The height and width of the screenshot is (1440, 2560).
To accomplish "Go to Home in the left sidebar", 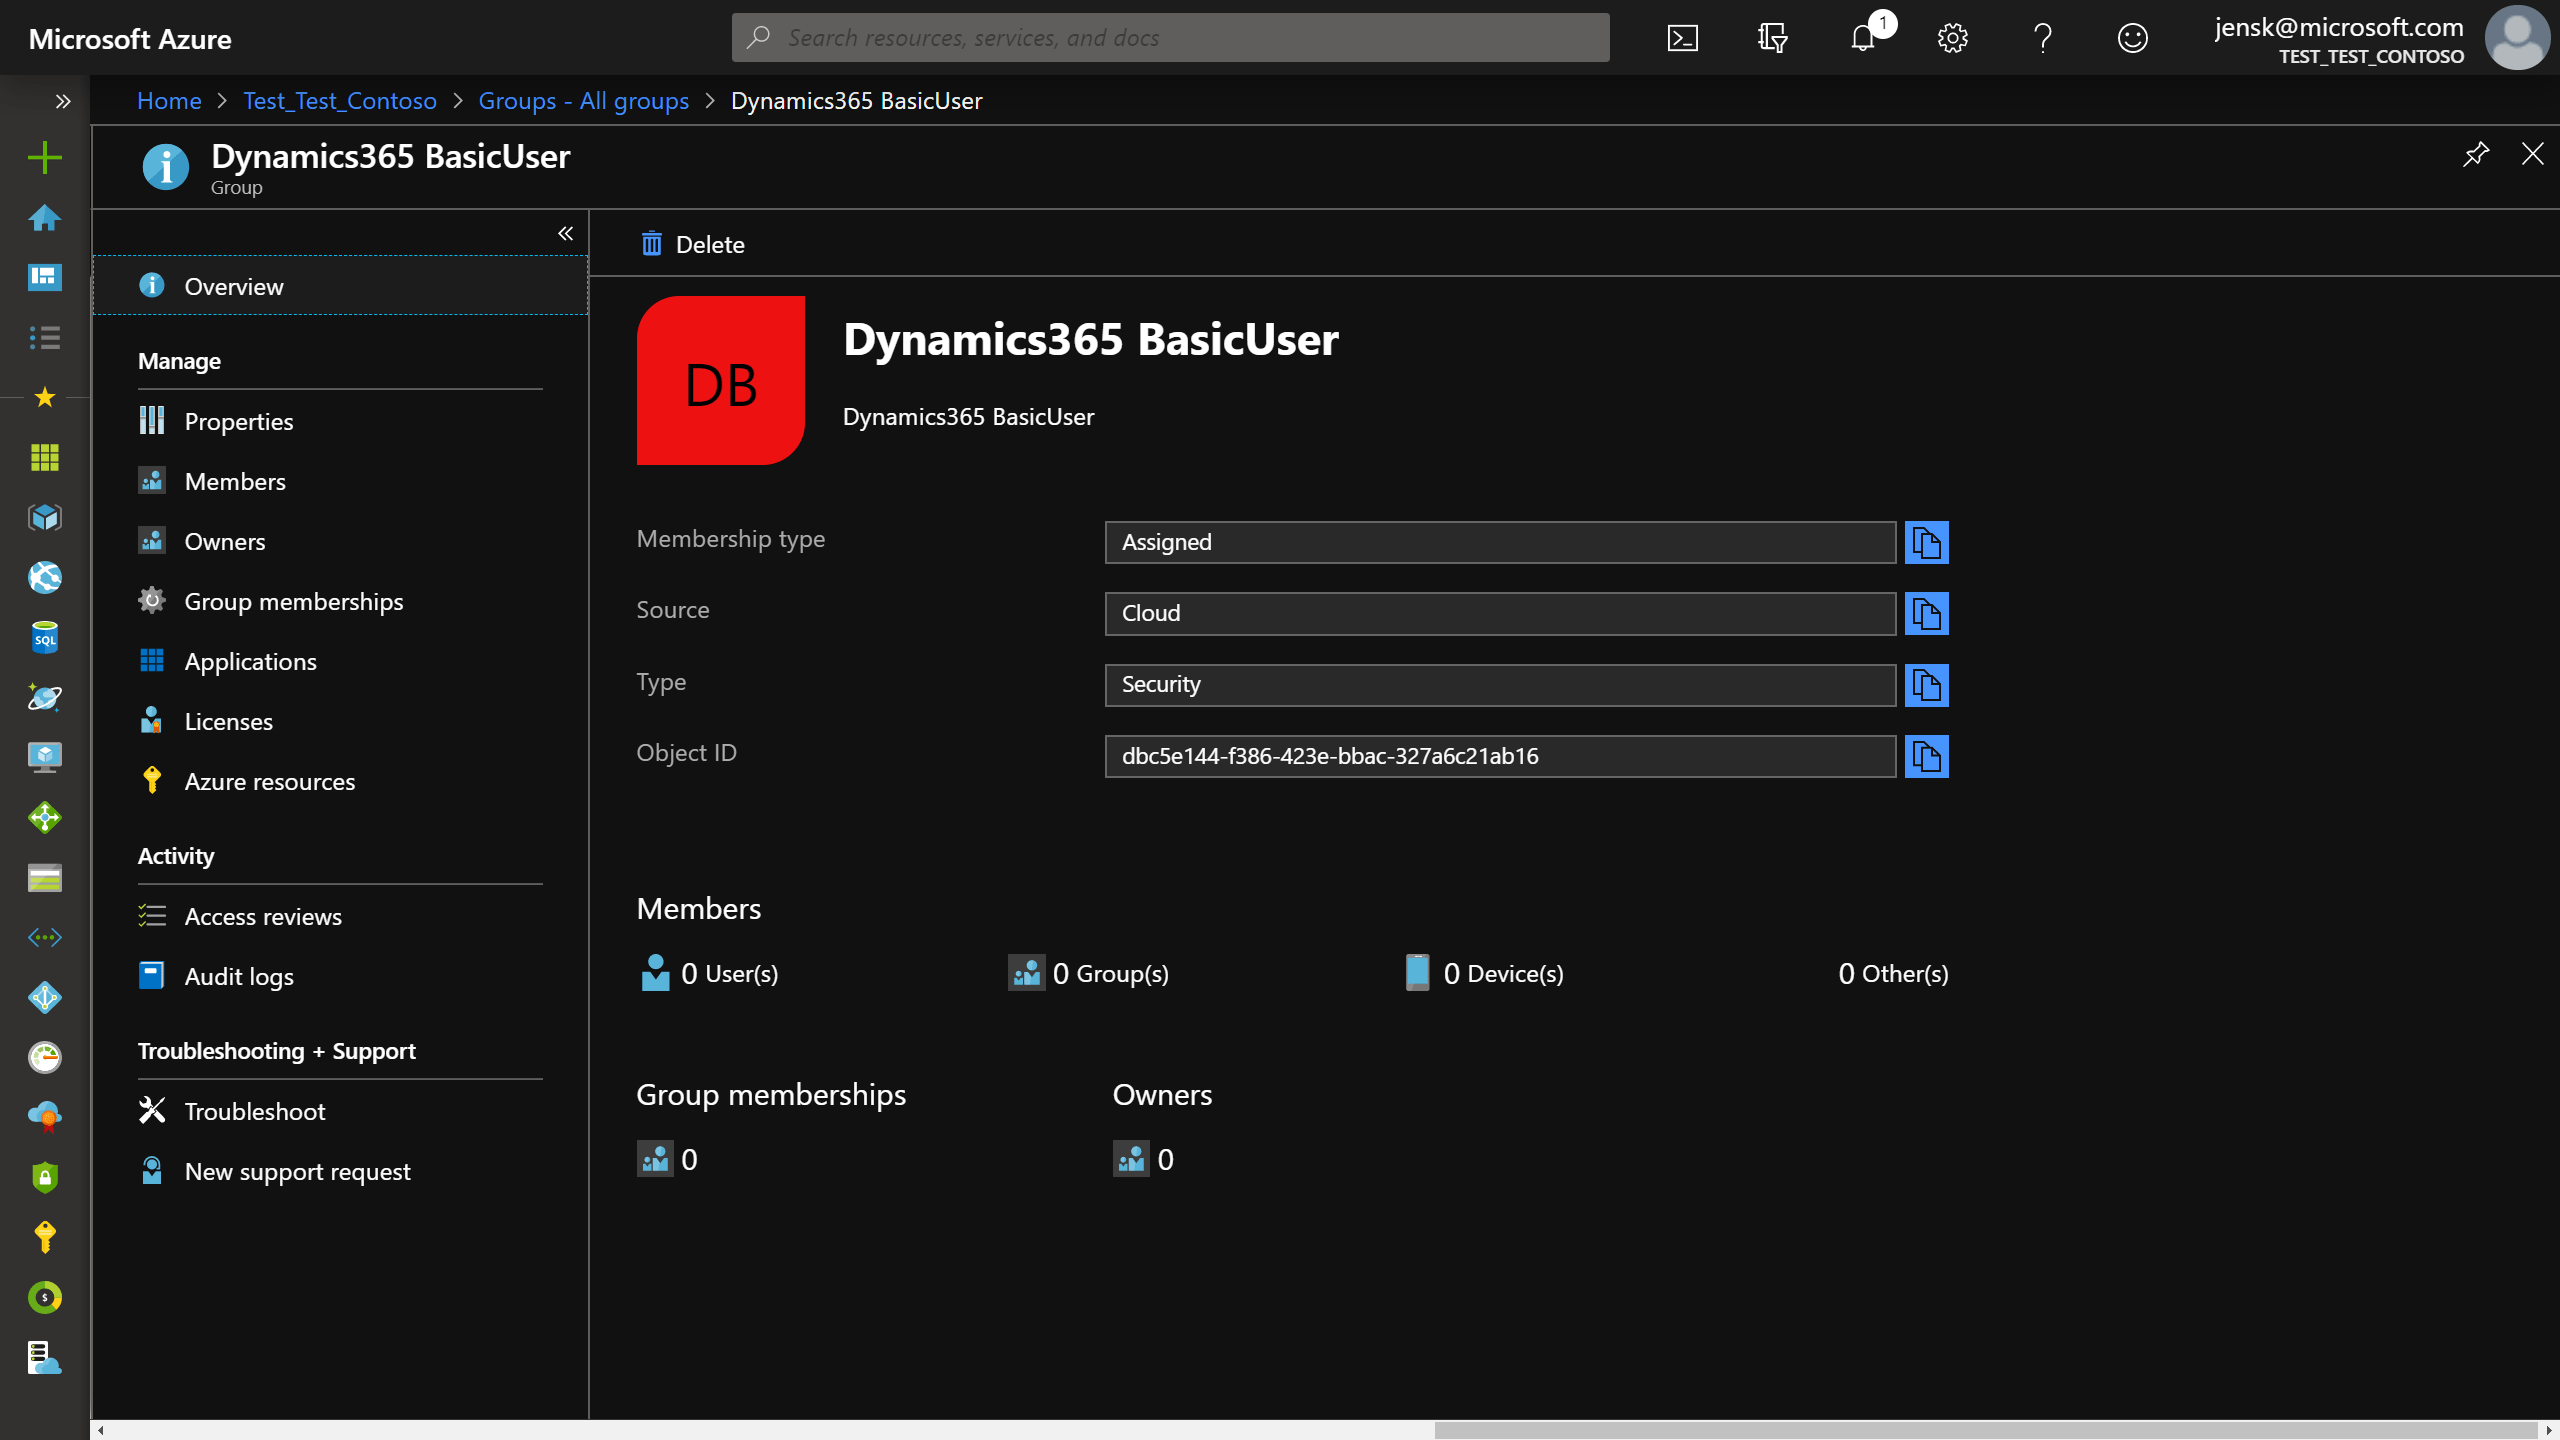I will coord(44,217).
